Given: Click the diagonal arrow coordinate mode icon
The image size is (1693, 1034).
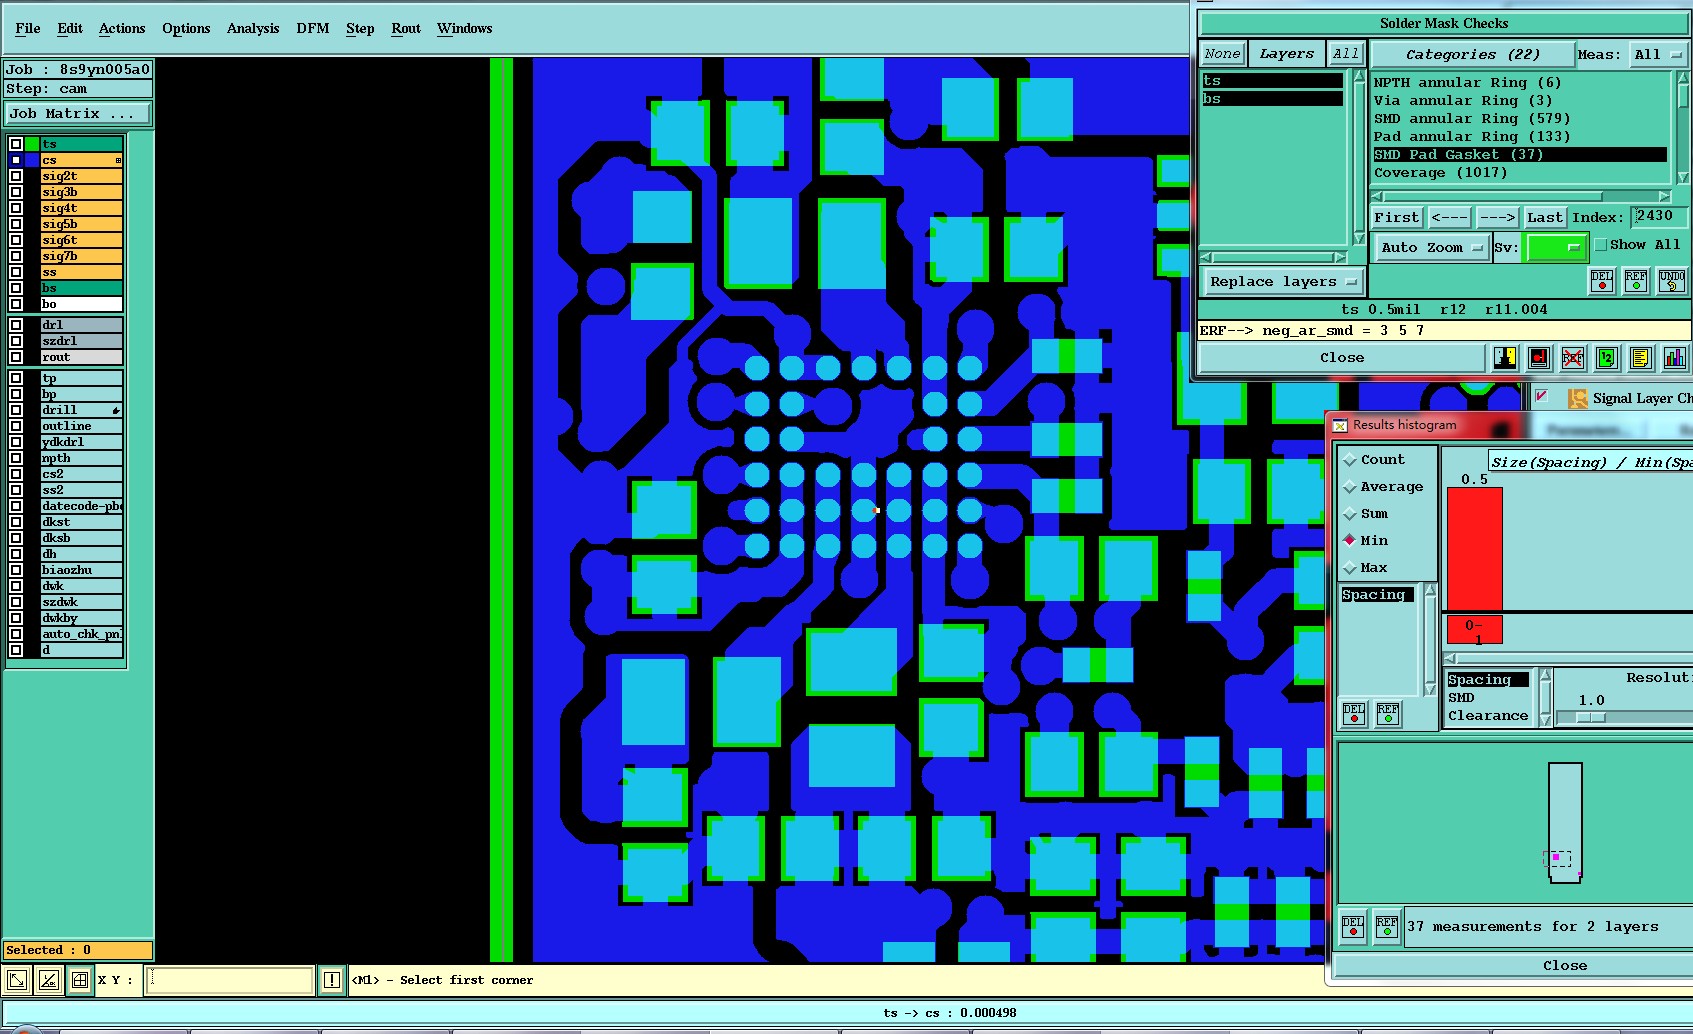Looking at the screenshot, I should (17, 980).
